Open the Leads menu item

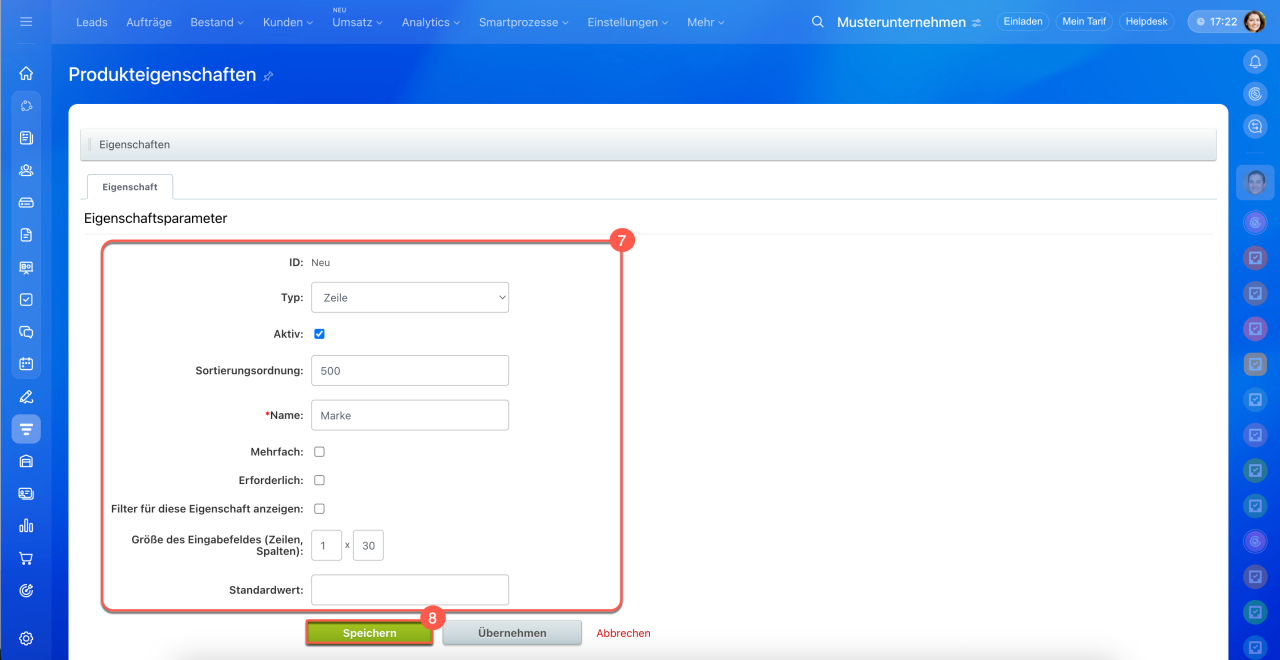tap(92, 22)
